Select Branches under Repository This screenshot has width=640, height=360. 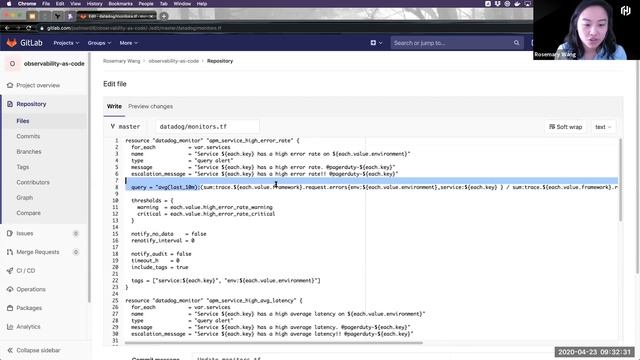pos(29,151)
